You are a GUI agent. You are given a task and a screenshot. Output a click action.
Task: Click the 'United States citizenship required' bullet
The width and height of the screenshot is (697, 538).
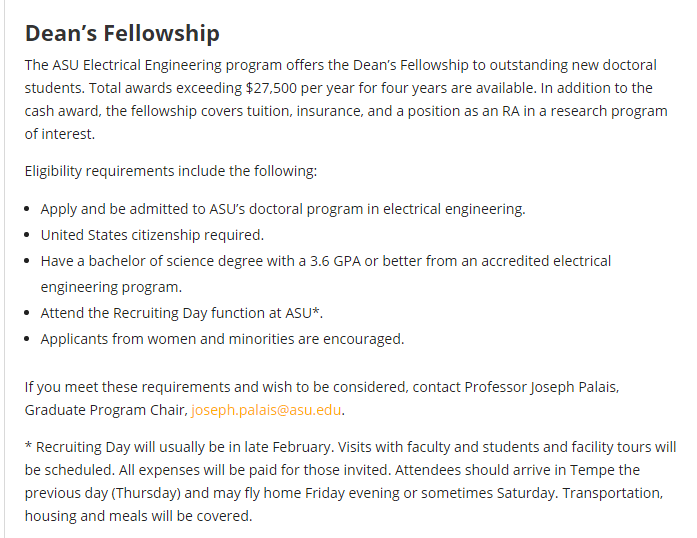tap(151, 235)
